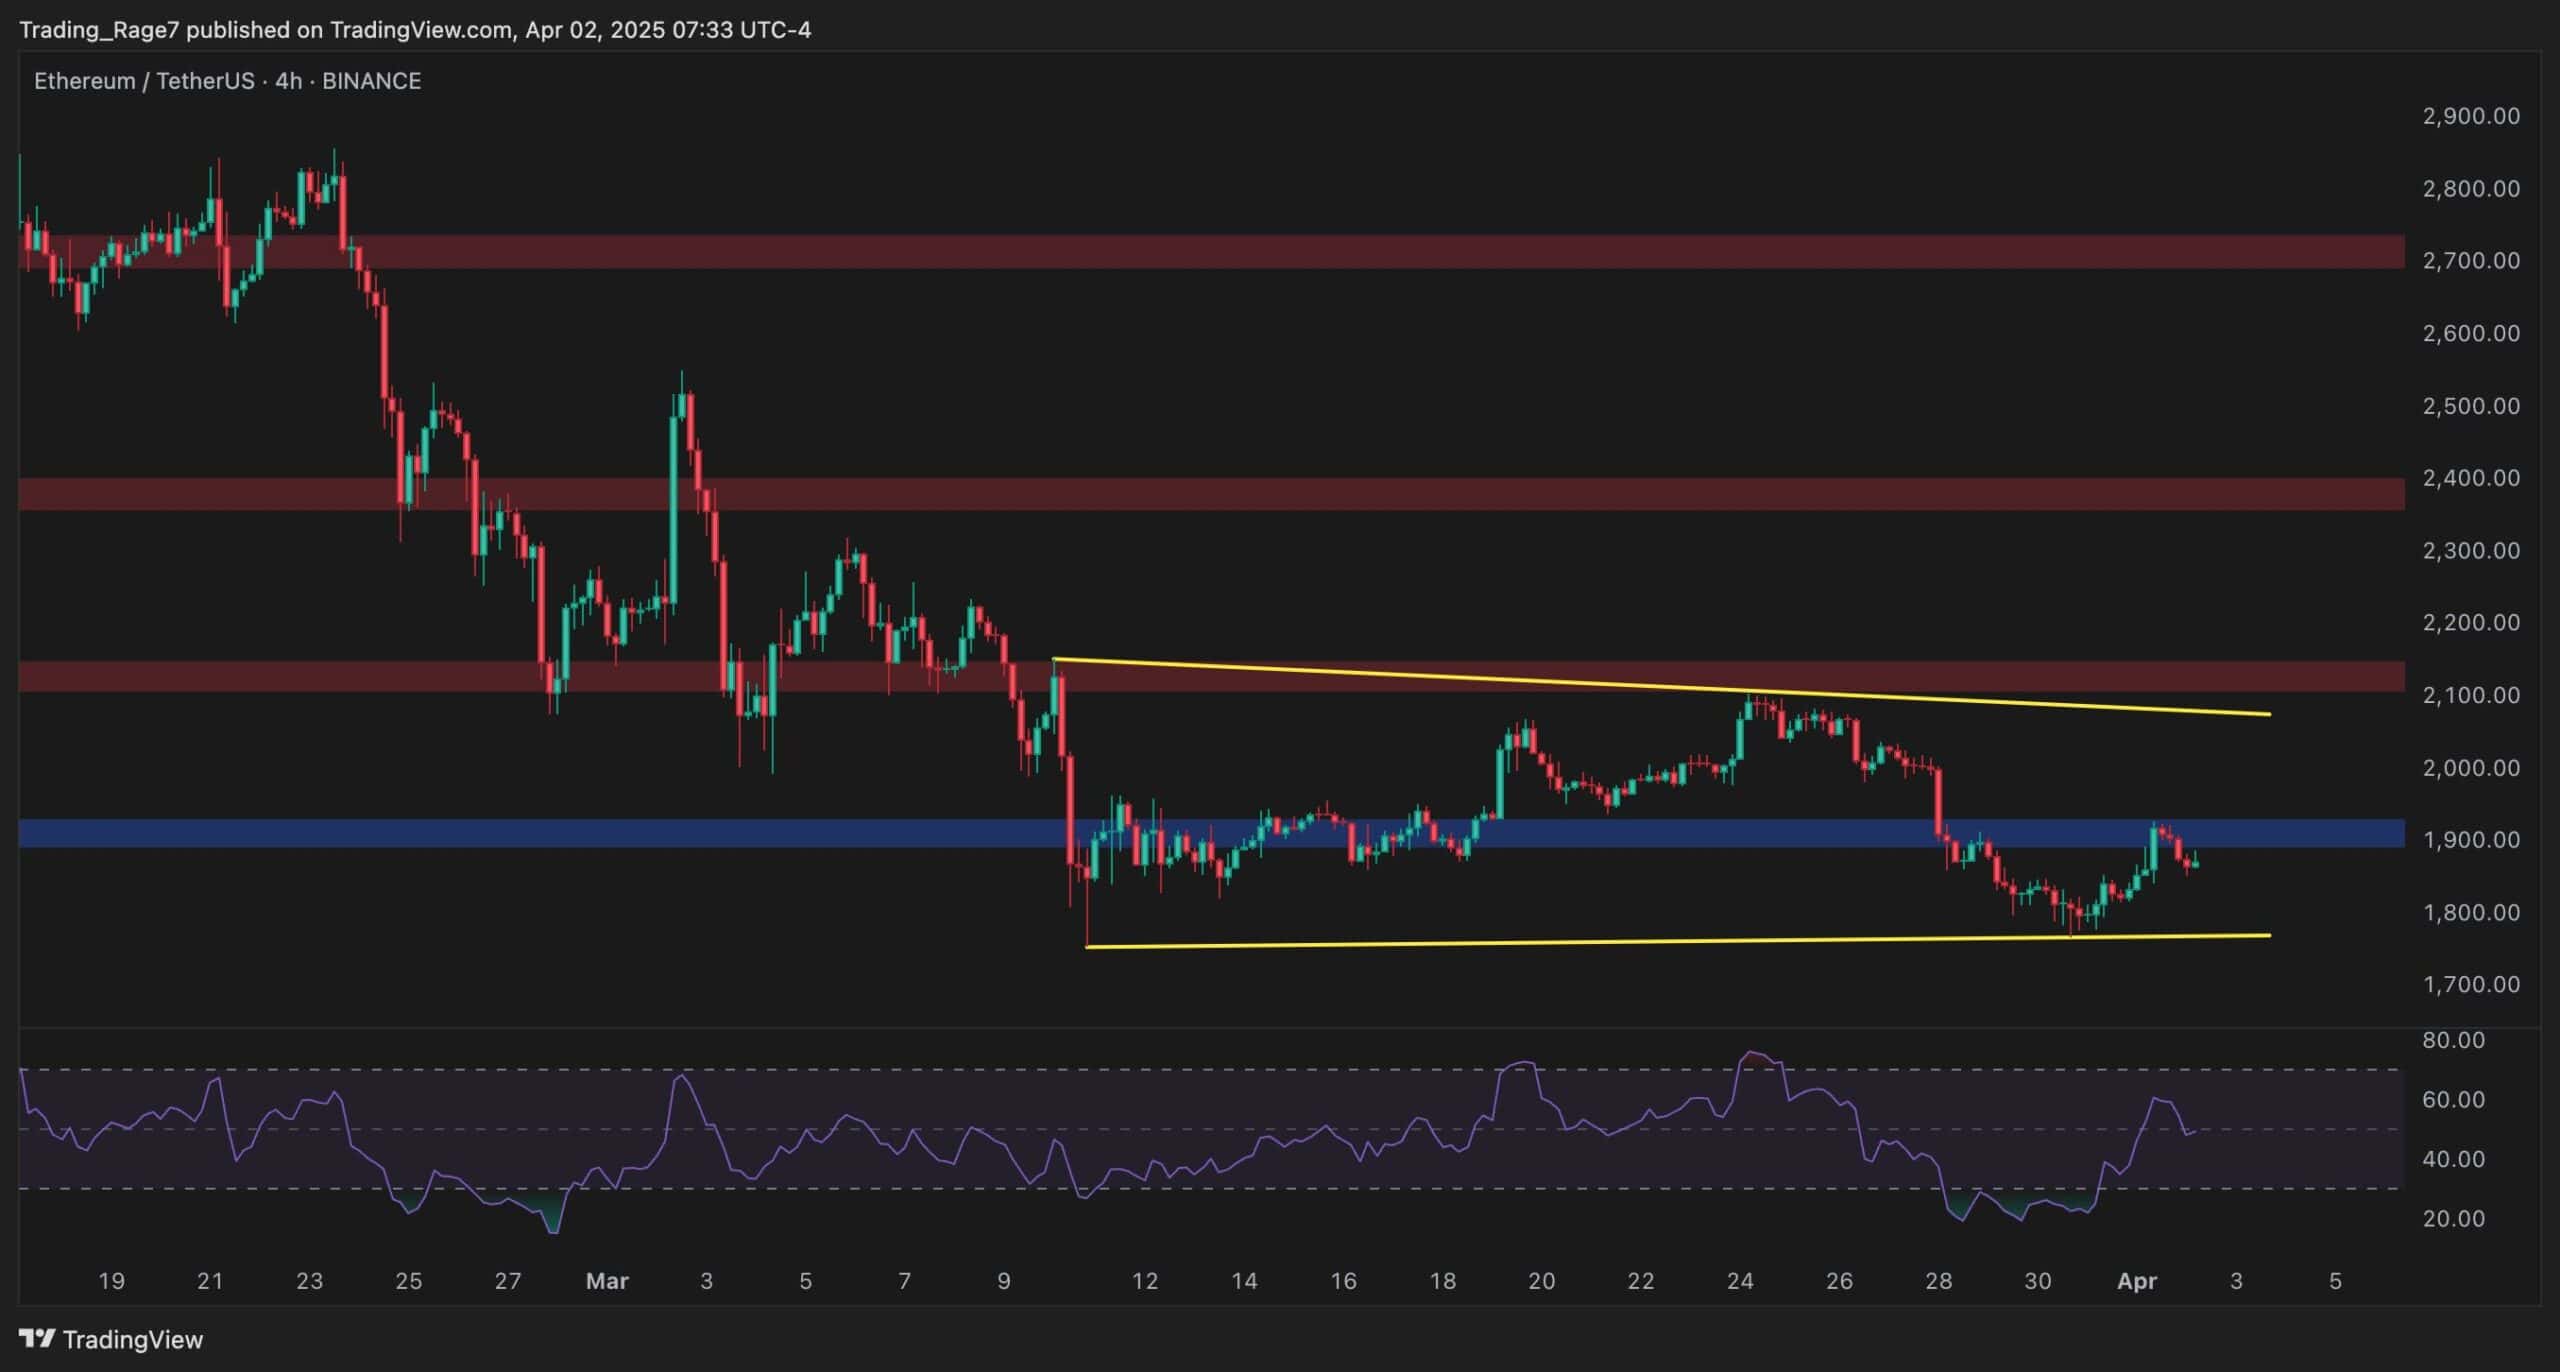Open the TradingView wordmark link
The image size is (2560, 1372).
(x=133, y=1339)
